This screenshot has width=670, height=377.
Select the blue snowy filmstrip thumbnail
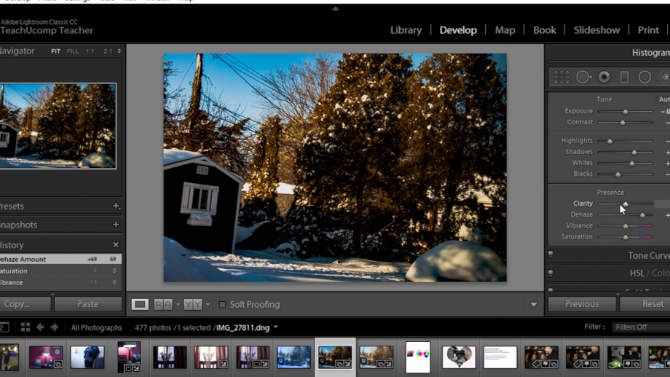[294, 357]
